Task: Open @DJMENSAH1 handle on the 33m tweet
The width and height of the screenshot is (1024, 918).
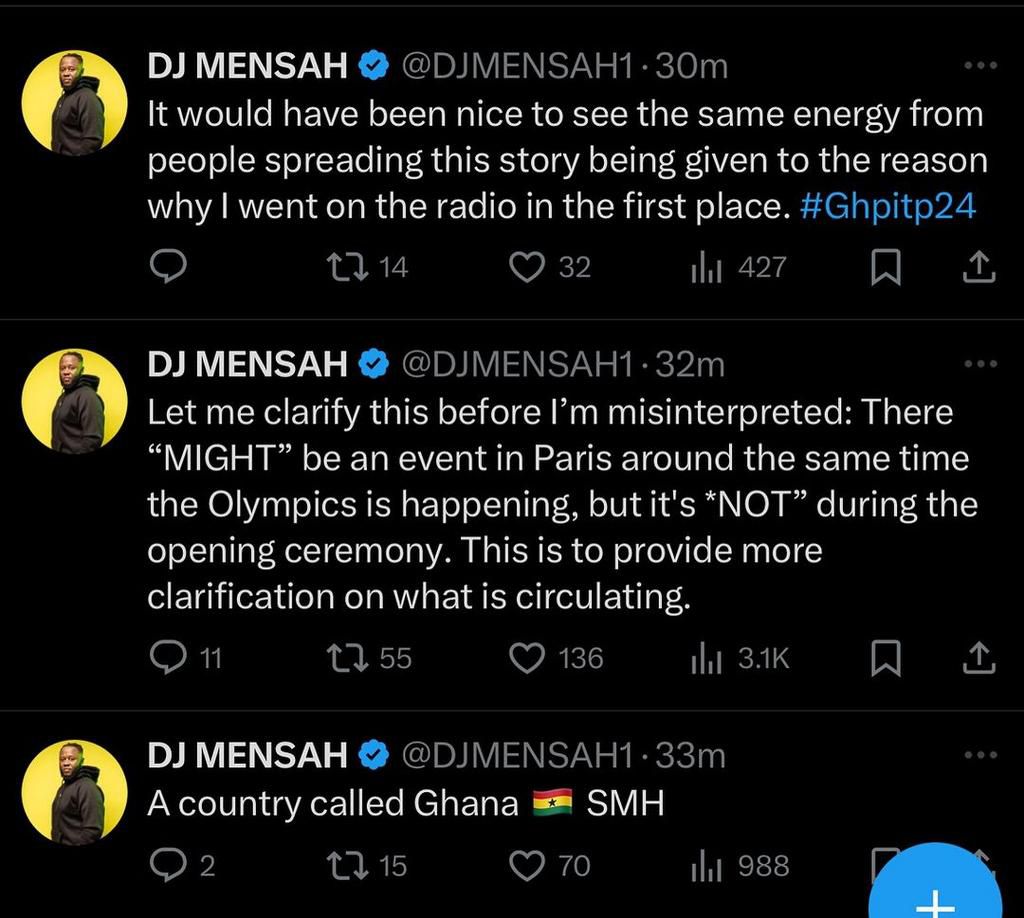Action: tap(516, 756)
